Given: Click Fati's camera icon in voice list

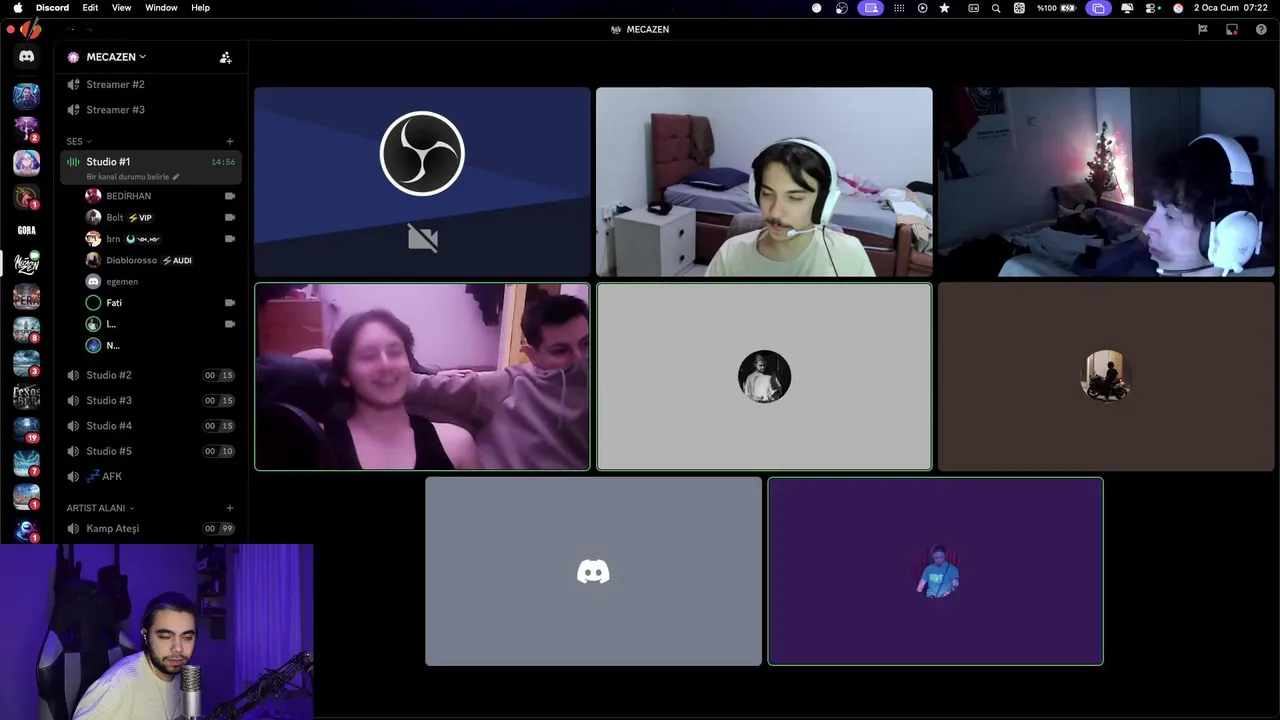Looking at the screenshot, I should [x=230, y=302].
